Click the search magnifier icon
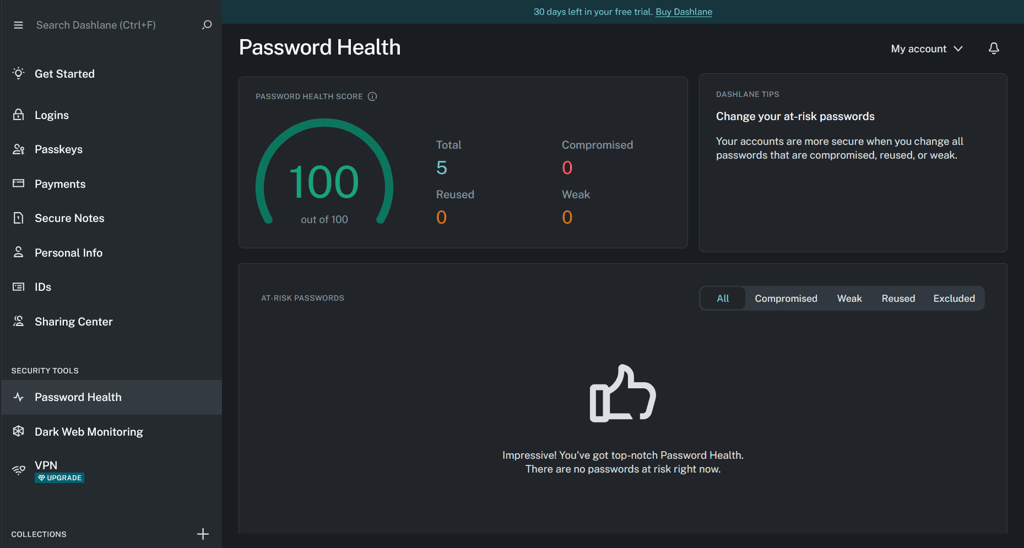 (x=207, y=25)
